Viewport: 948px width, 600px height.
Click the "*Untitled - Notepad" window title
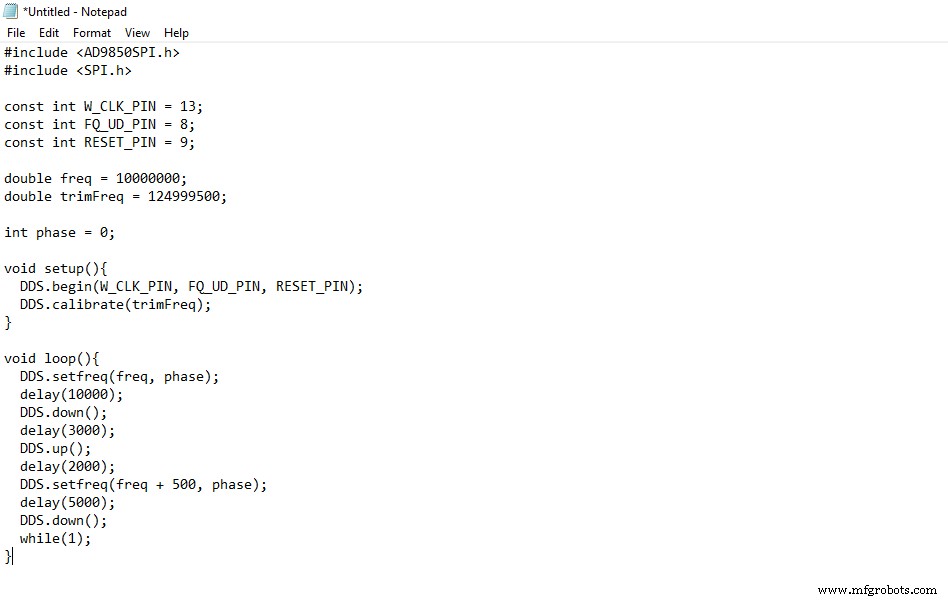coord(75,12)
